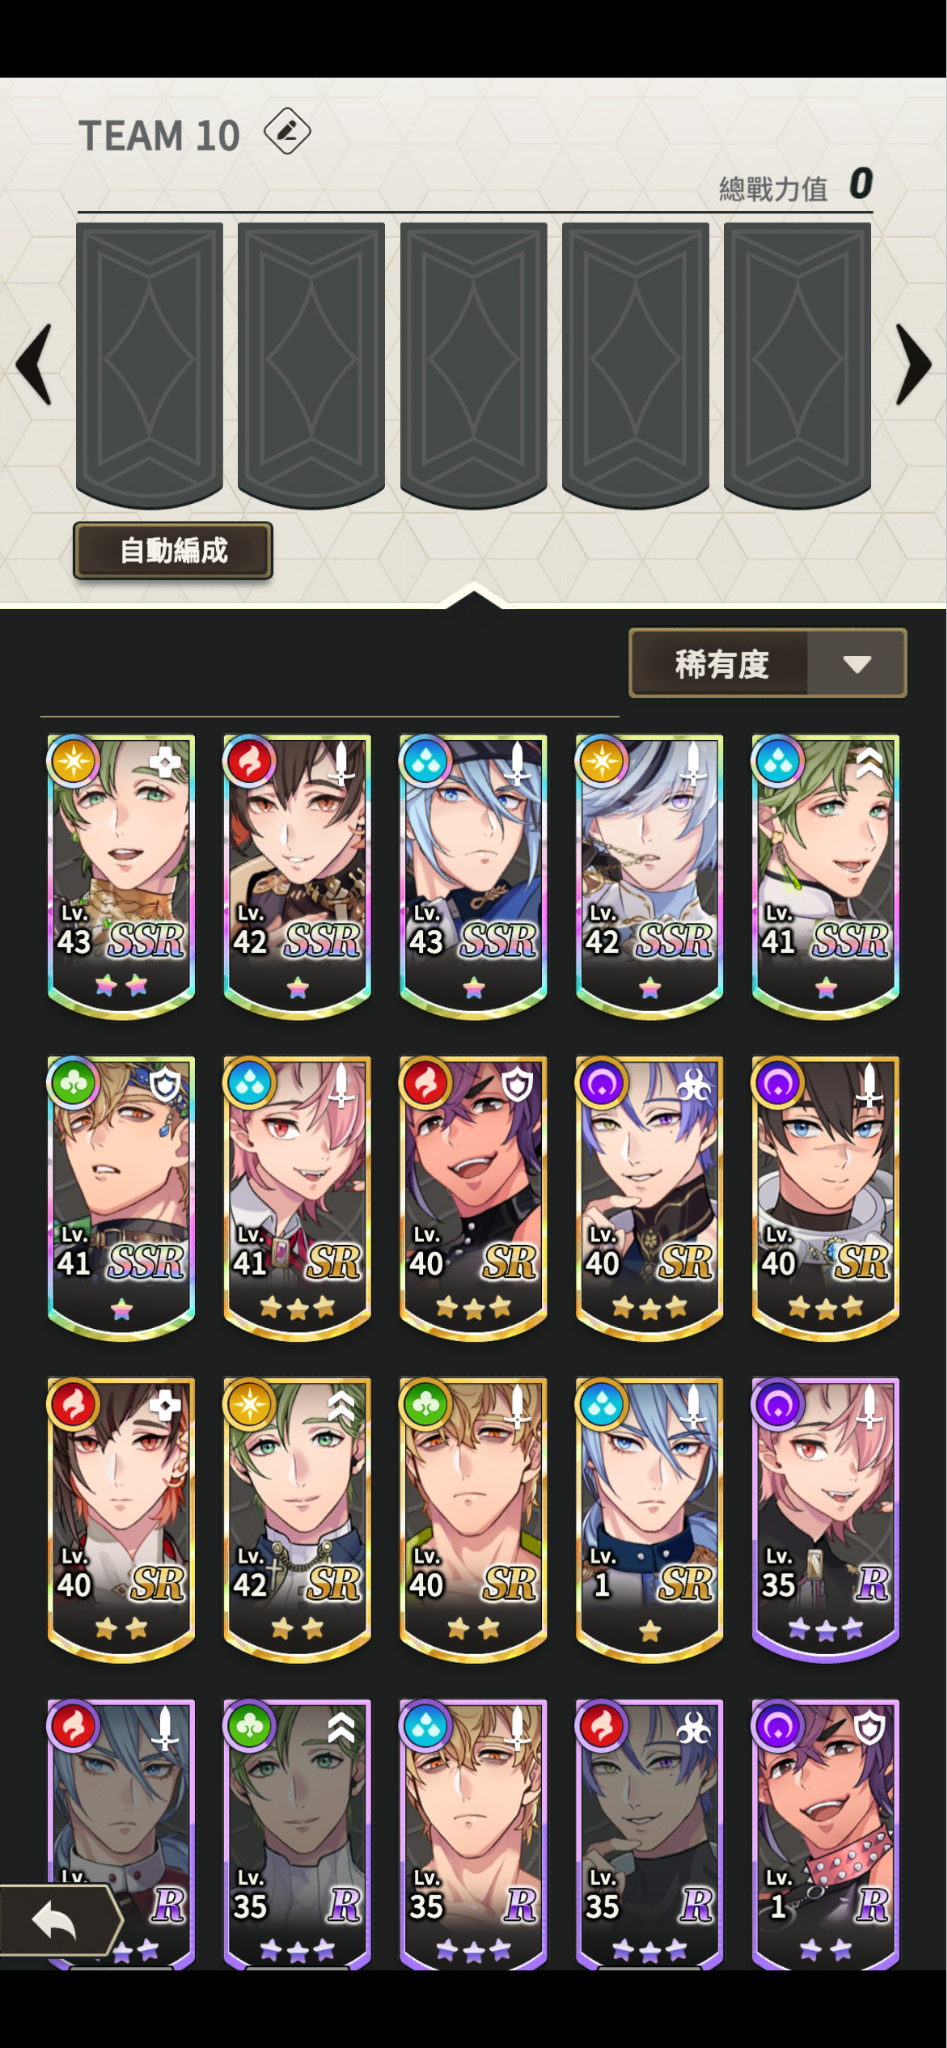Screen dimensions: 947x2048
Task: Click the fire element icon on Lv.42 SSR card
Action: (250, 762)
